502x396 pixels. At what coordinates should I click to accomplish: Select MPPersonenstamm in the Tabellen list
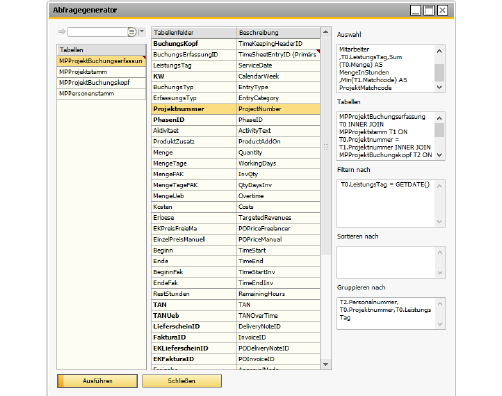(101, 94)
